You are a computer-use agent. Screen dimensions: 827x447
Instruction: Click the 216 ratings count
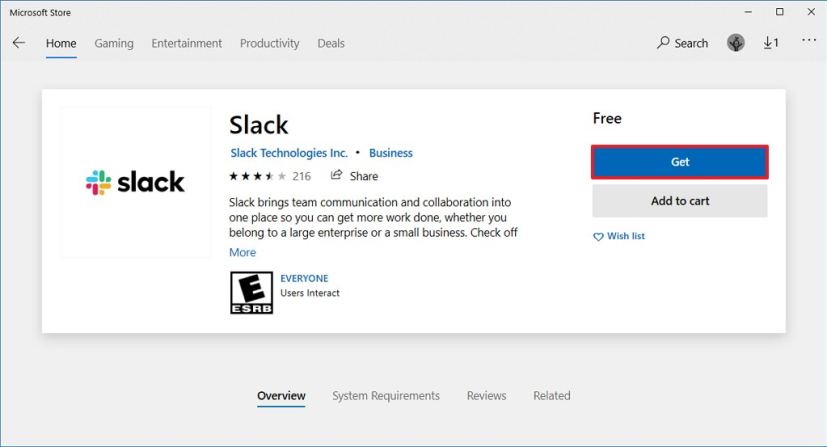pyautogui.click(x=302, y=176)
